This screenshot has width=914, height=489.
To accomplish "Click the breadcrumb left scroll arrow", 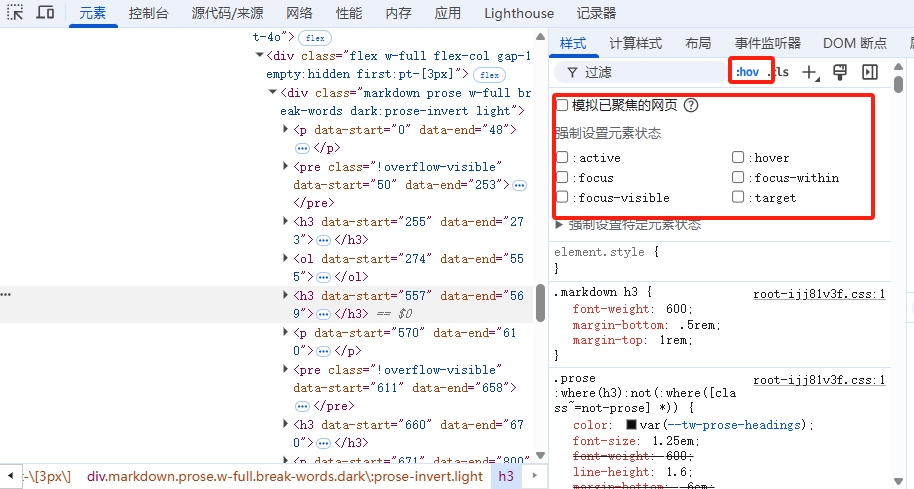I will (x=10, y=476).
